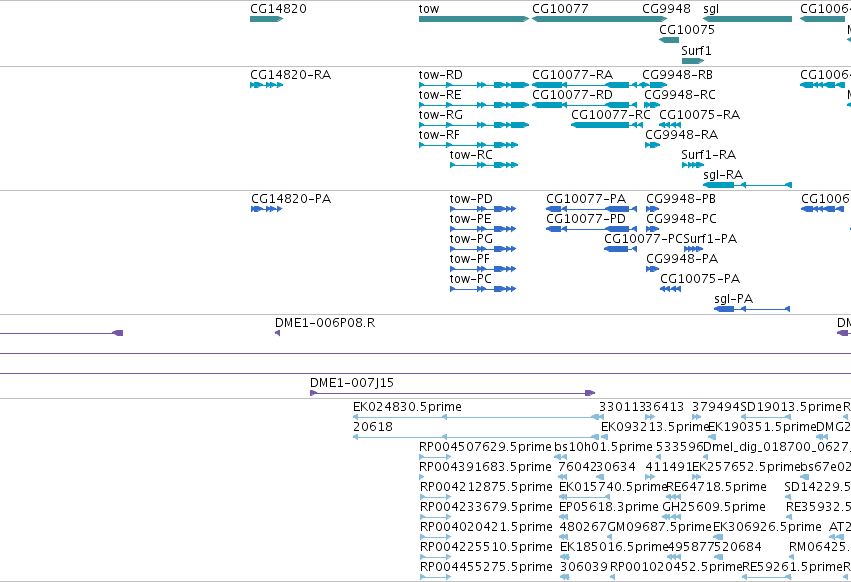The image size is (851, 582).
Task: Select the CG10077-PD protein feature
Action: pyautogui.click(x=592, y=229)
